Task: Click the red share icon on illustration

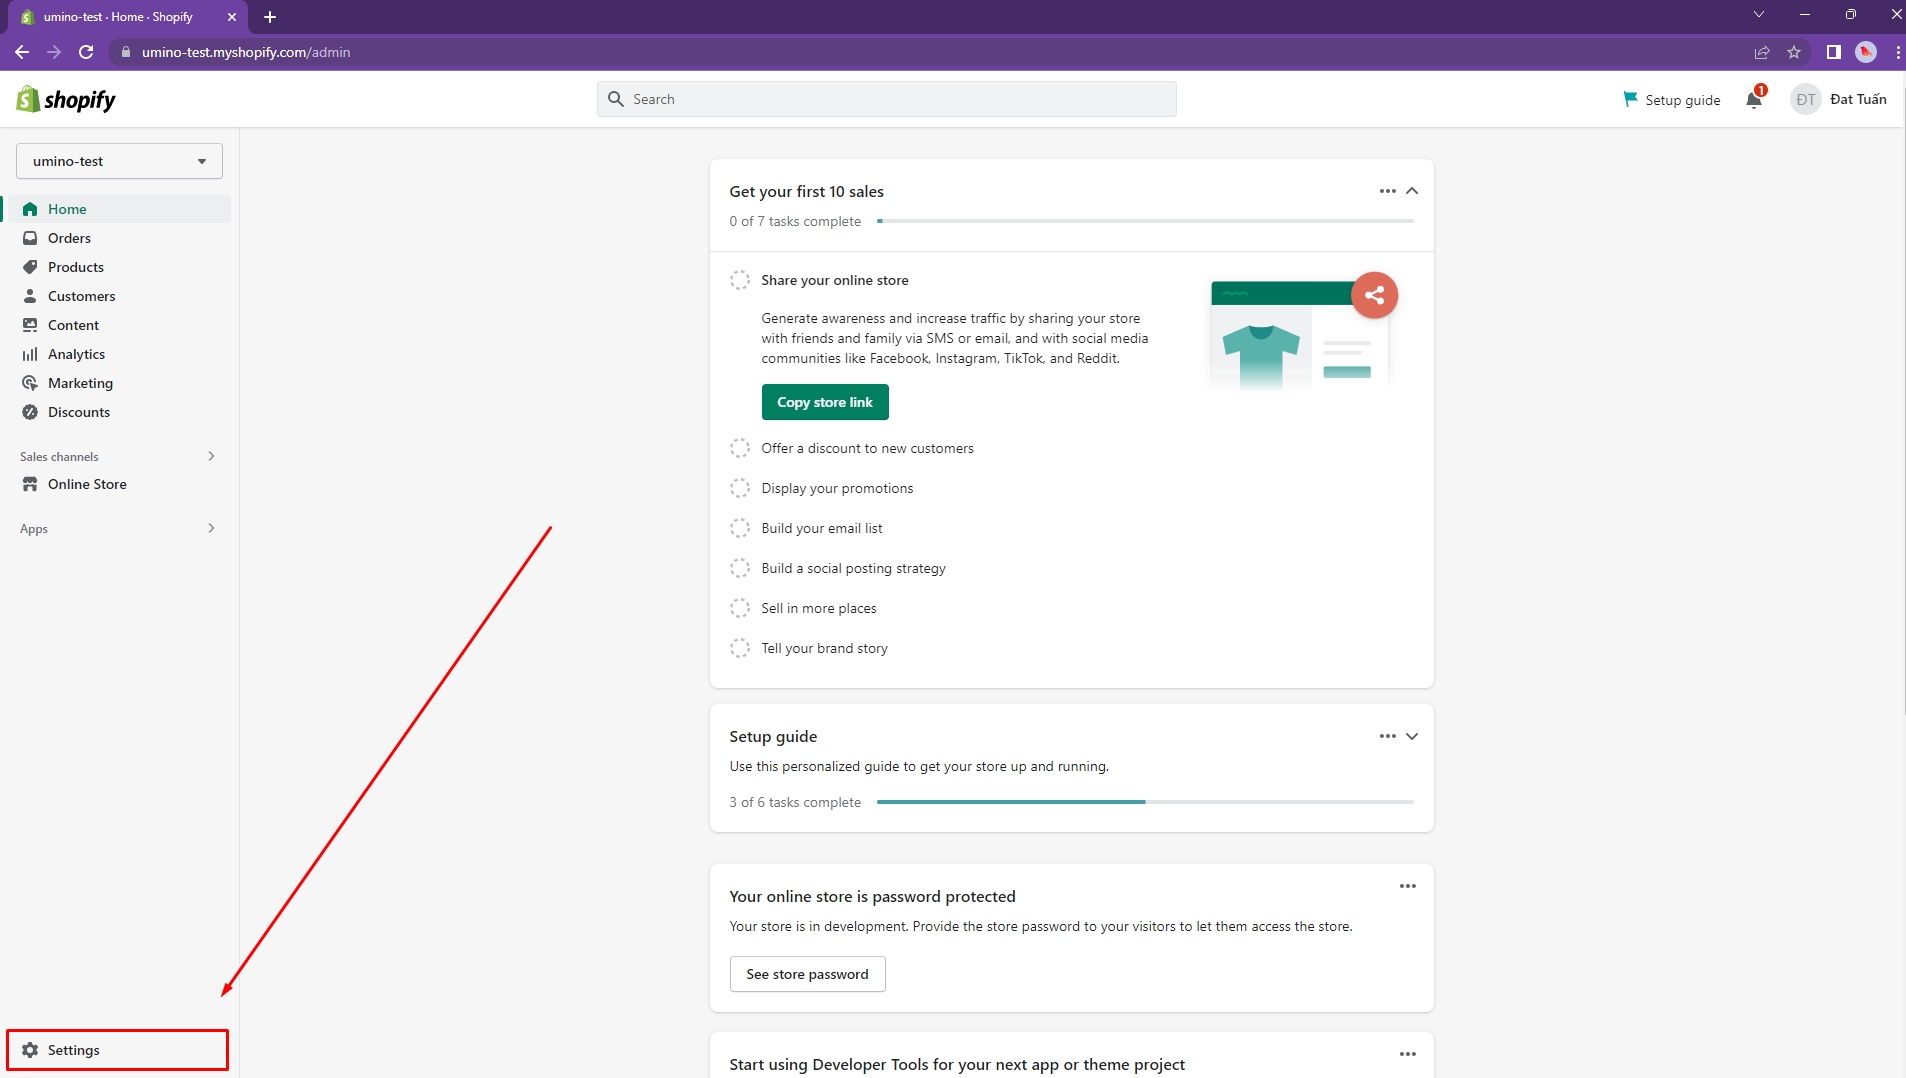Action: (x=1374, y=295)
